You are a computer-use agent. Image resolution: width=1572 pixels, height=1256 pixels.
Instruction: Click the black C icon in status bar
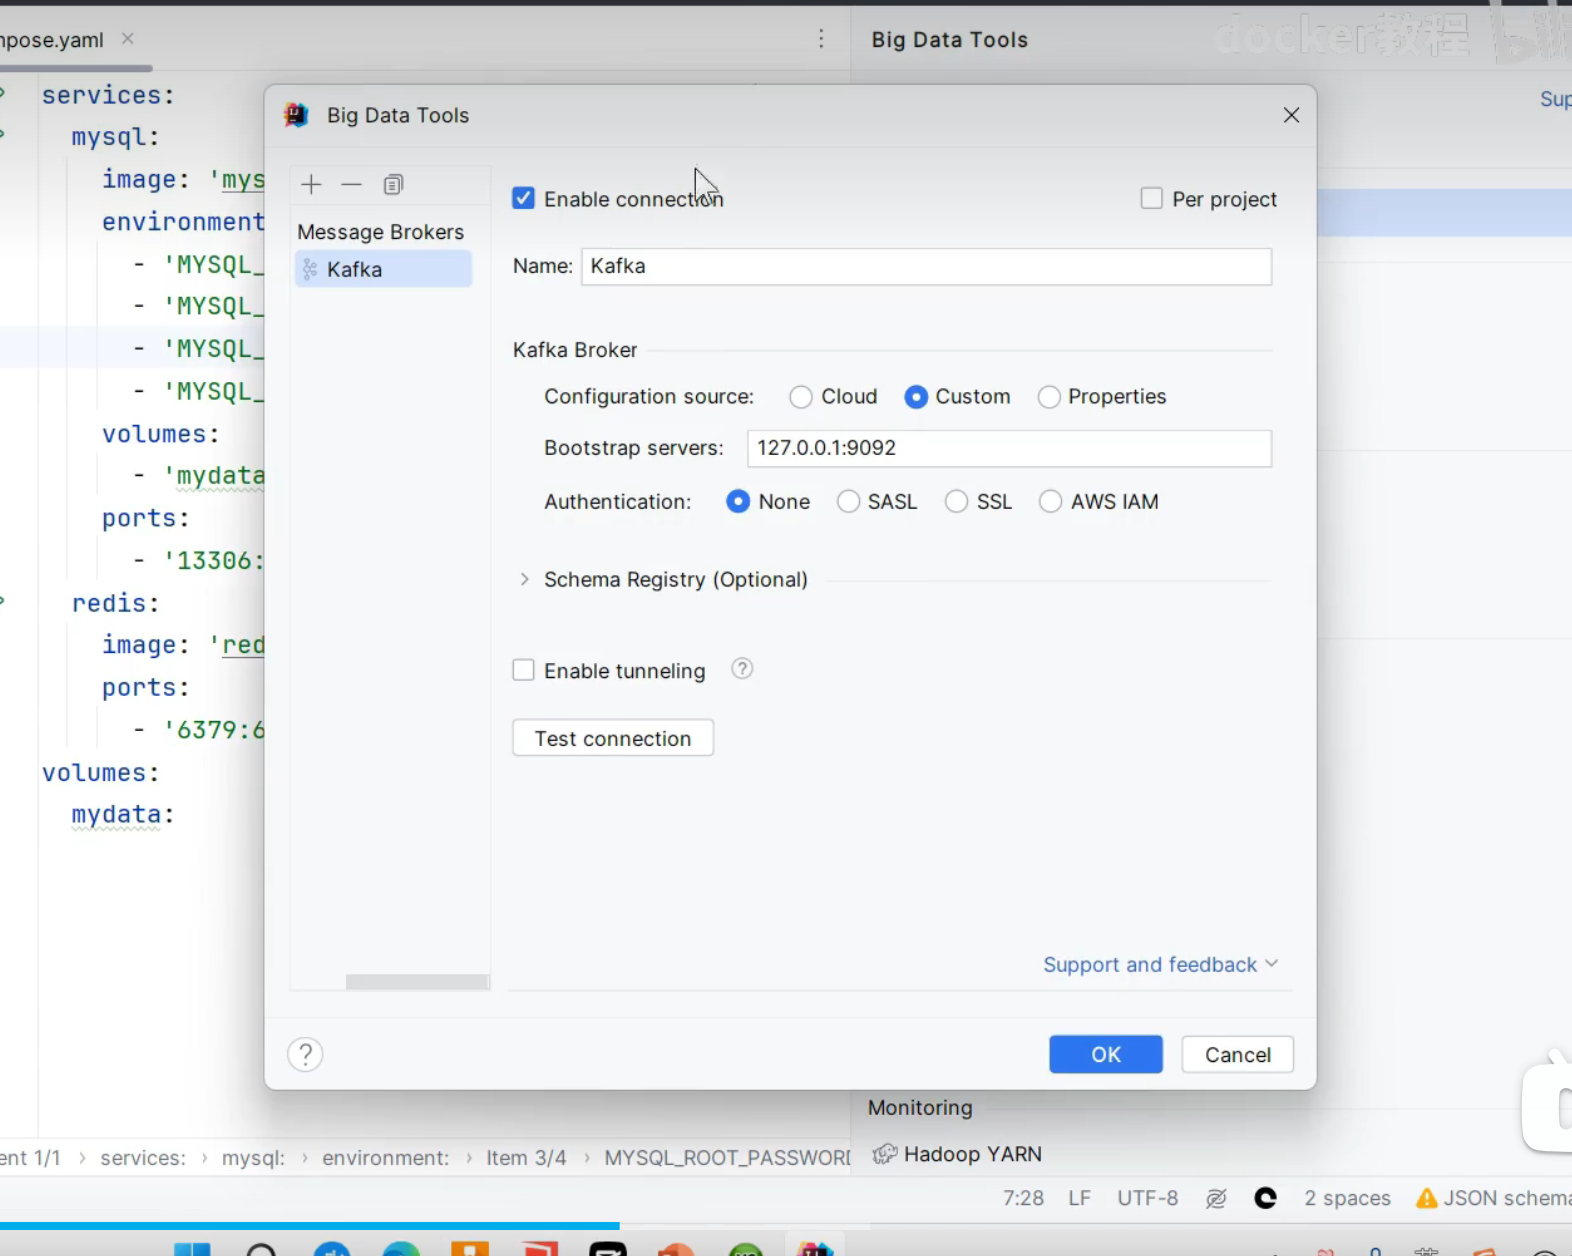[1265, 1198]
